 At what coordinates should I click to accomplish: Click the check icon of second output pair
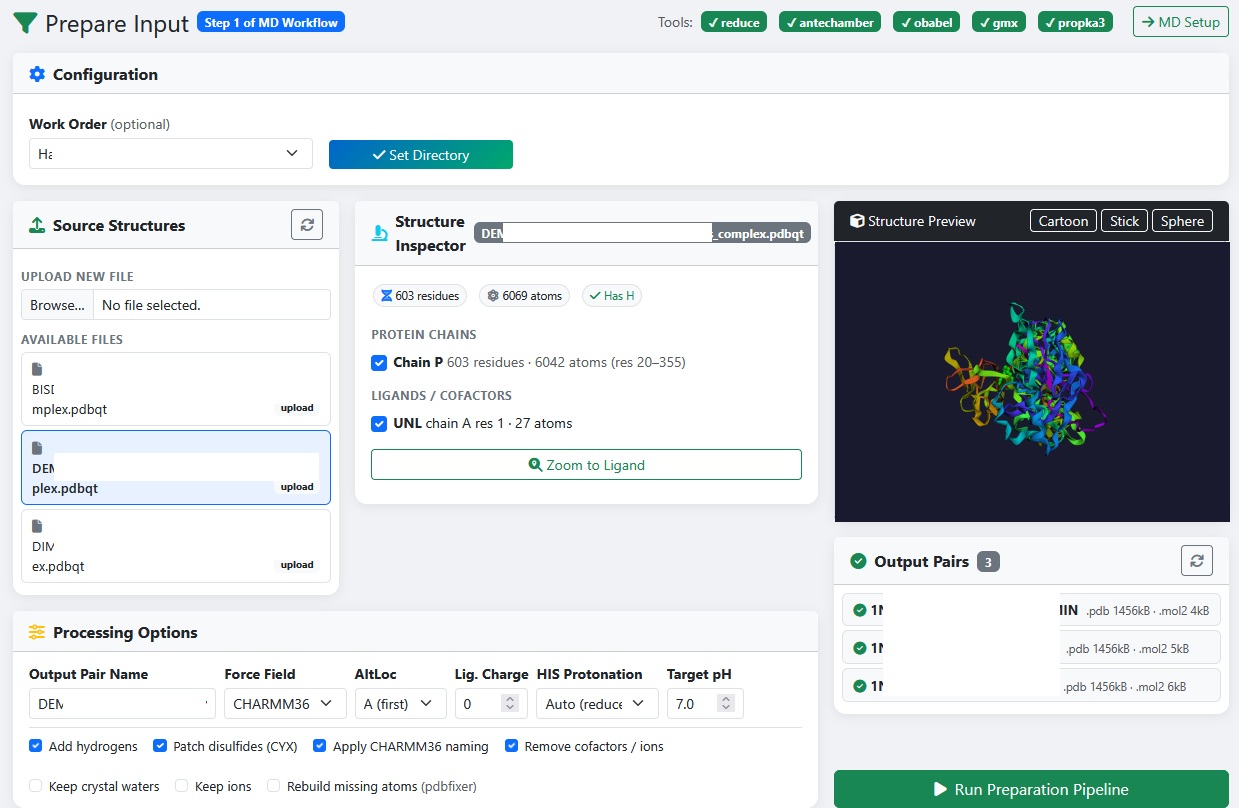(860, 648)
